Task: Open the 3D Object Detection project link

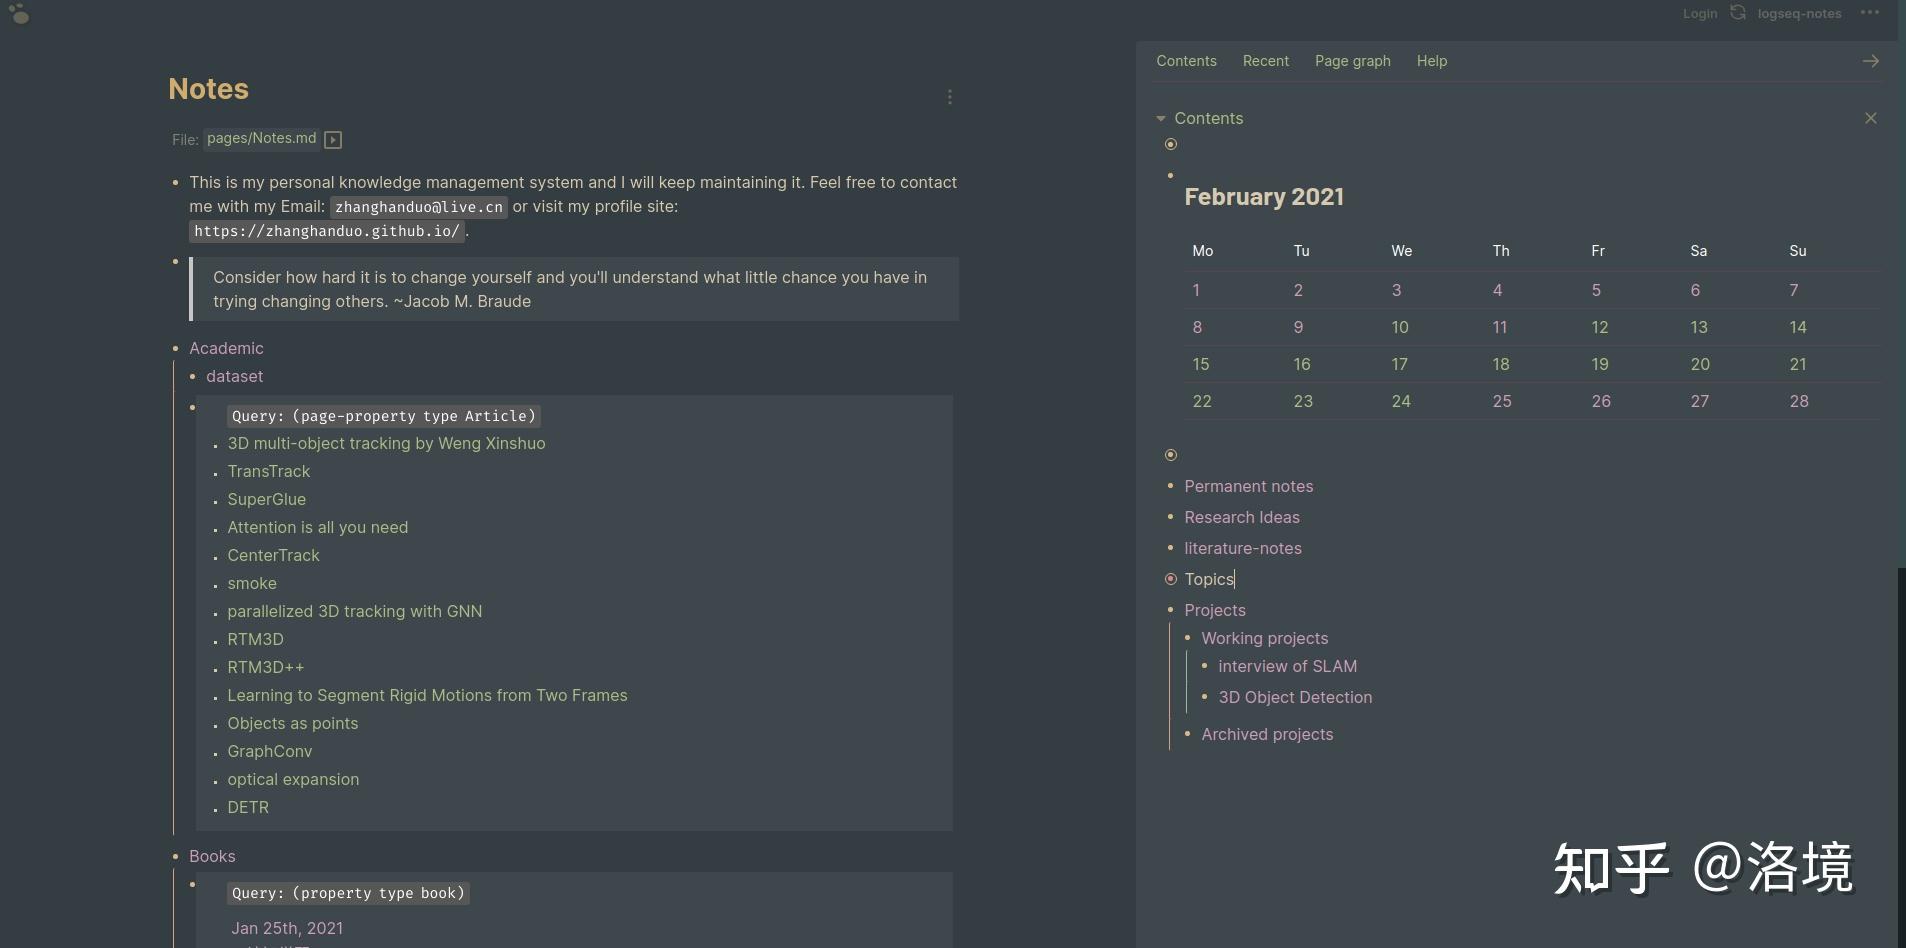Action: [1294, 697]
